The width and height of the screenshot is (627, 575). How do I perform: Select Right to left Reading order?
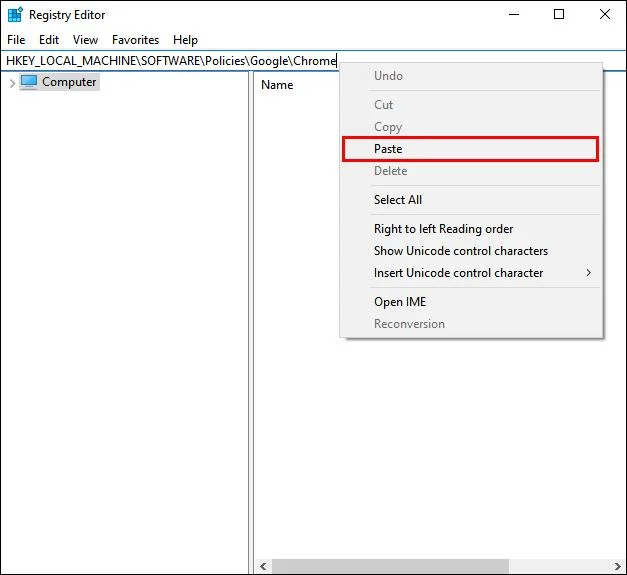470,229
